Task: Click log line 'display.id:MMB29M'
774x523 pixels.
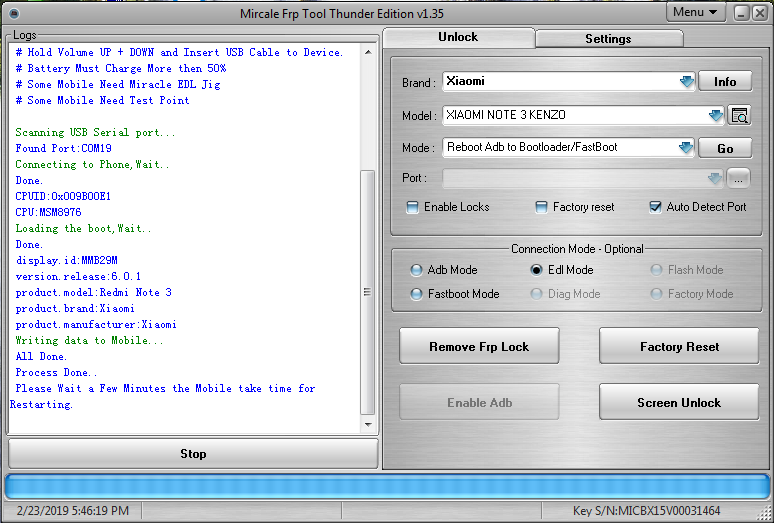Action: pyautogui.click(x=67, y=260)
